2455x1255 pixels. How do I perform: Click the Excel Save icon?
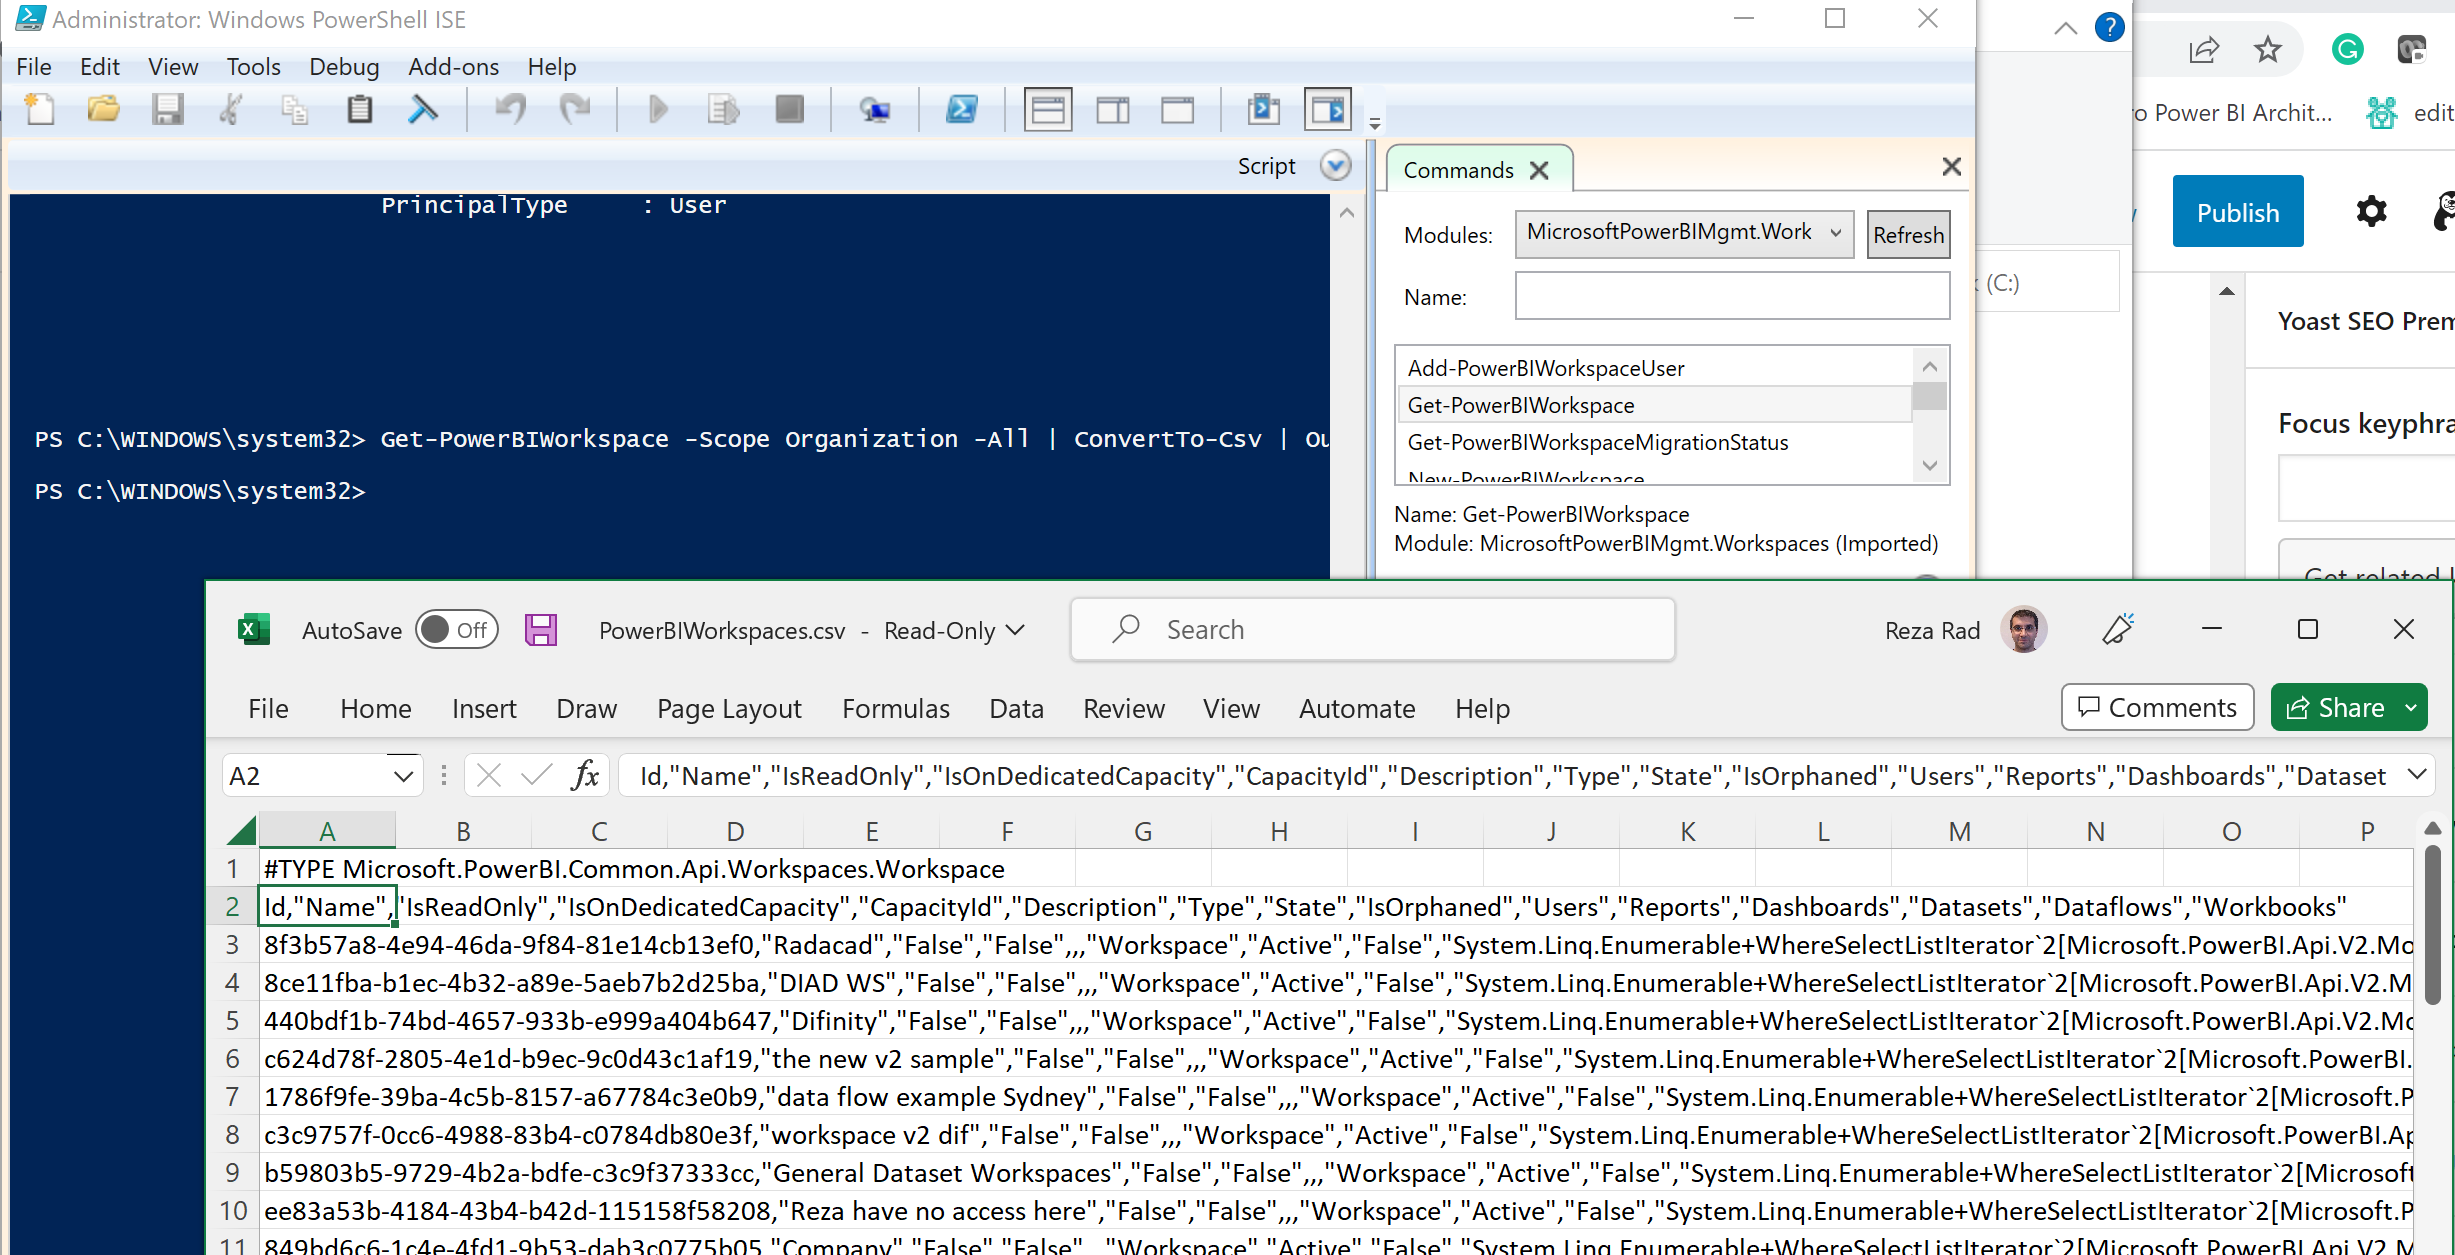click(x=541, y=630)
